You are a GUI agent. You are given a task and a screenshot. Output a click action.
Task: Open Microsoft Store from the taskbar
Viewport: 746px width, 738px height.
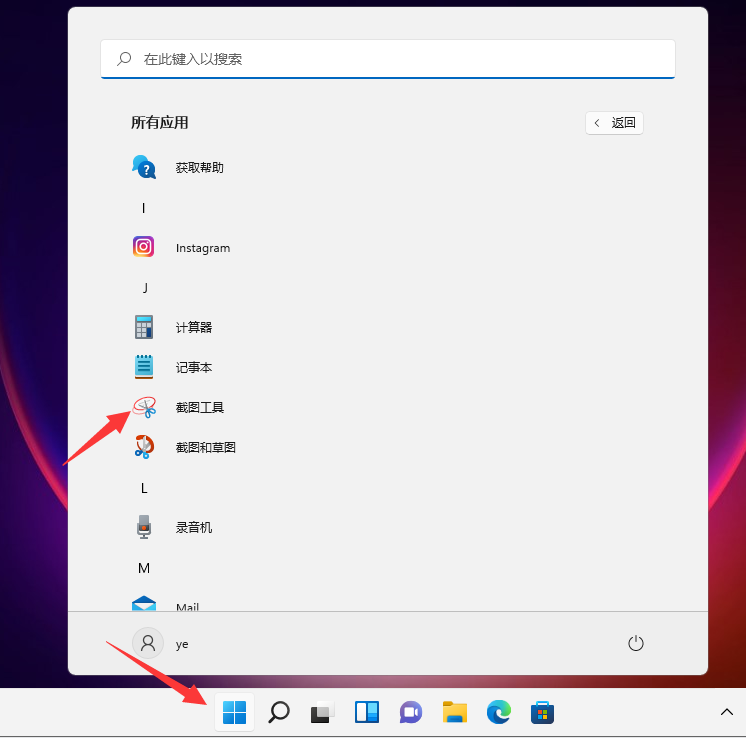pos(543,712)
